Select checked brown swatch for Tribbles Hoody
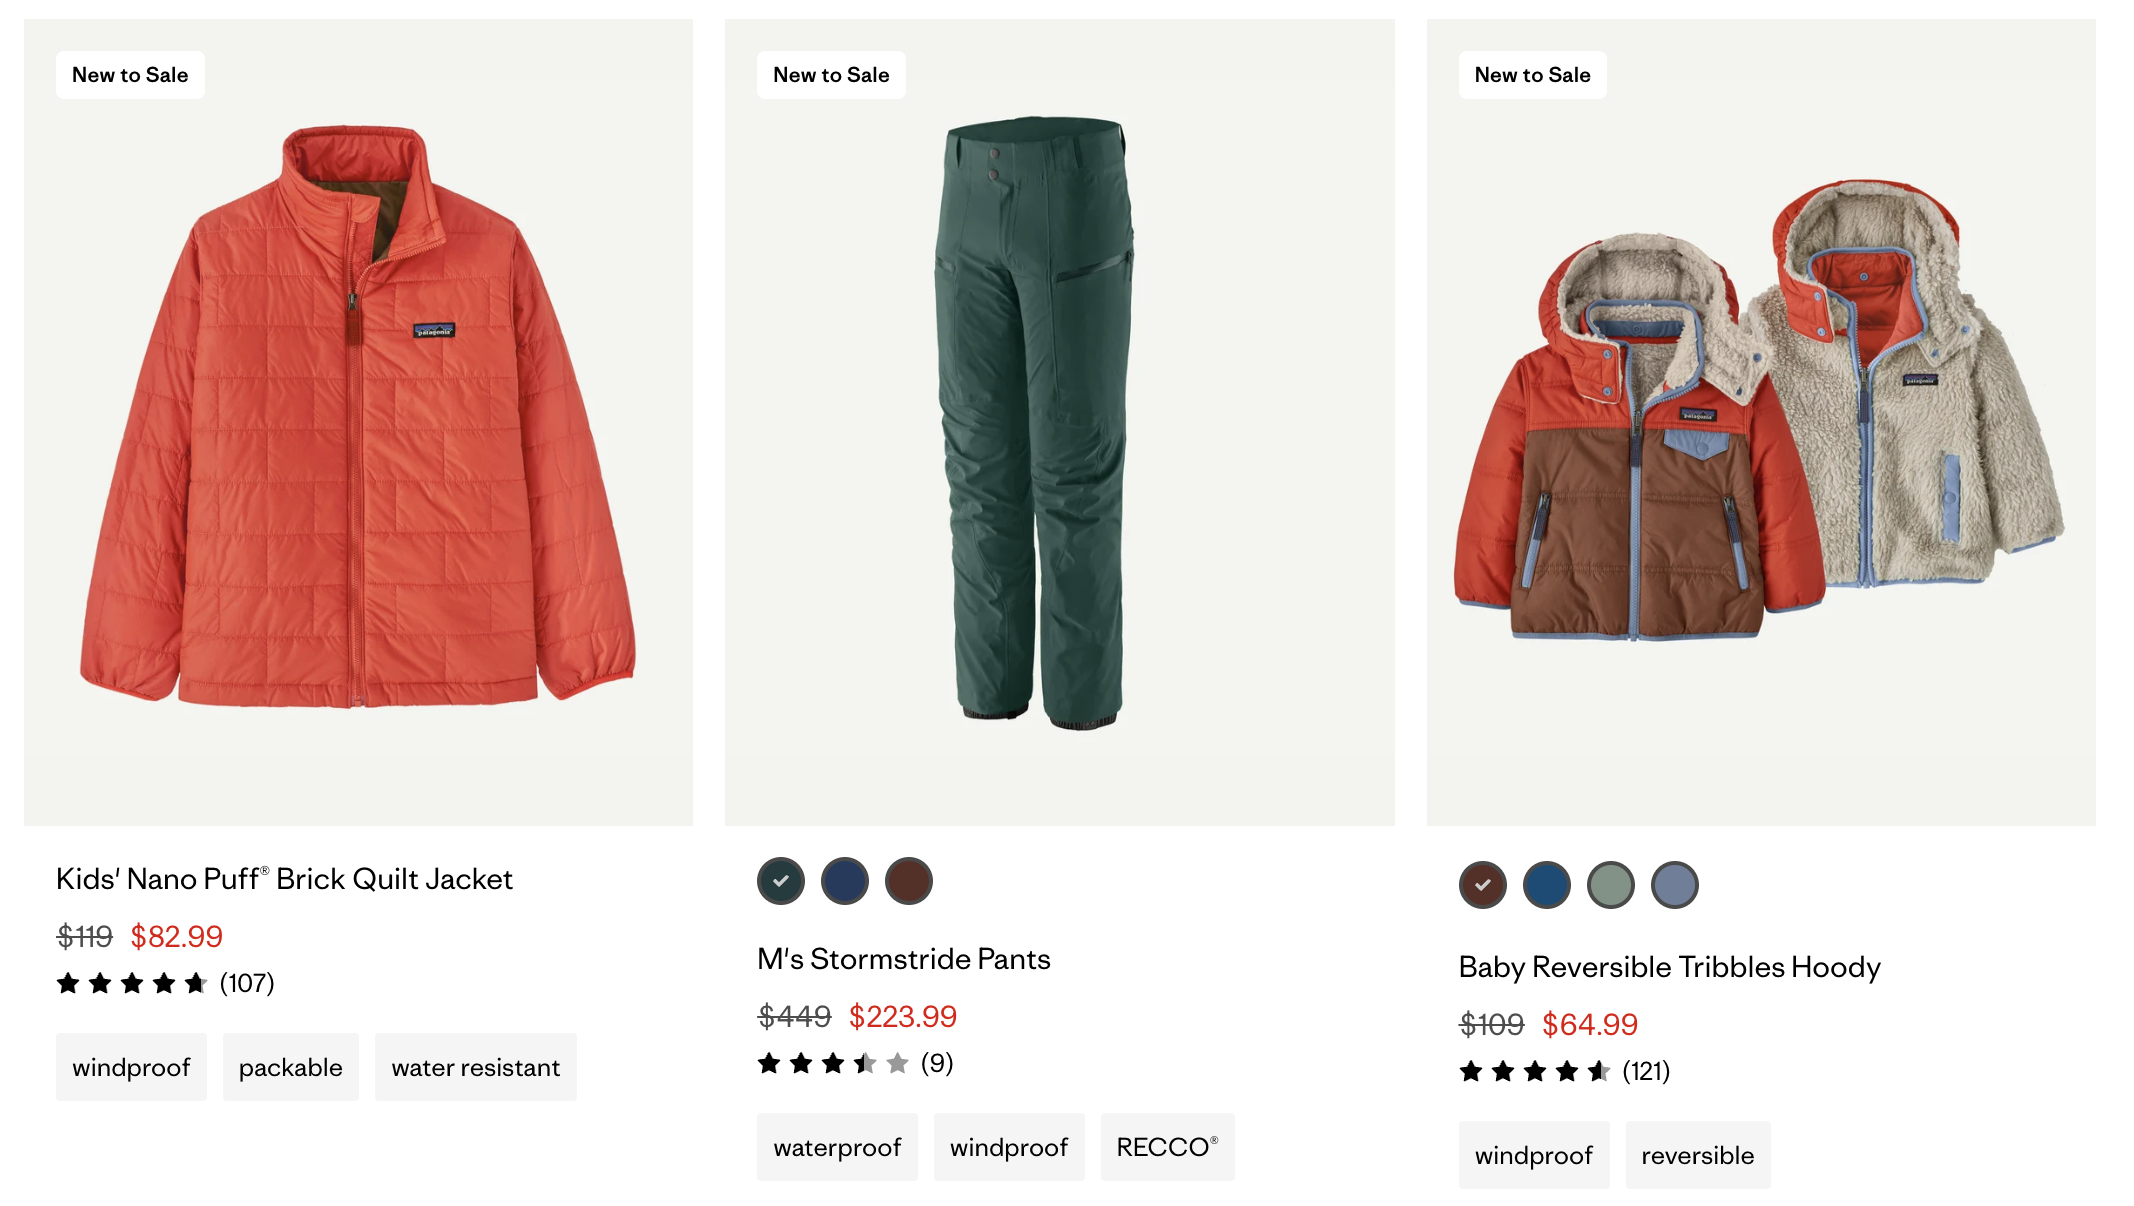 click(1483, 885)
